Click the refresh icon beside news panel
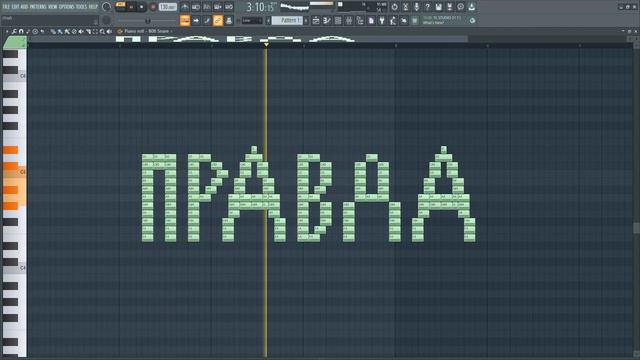Viewport: 640px width, 360px height. 472,20
